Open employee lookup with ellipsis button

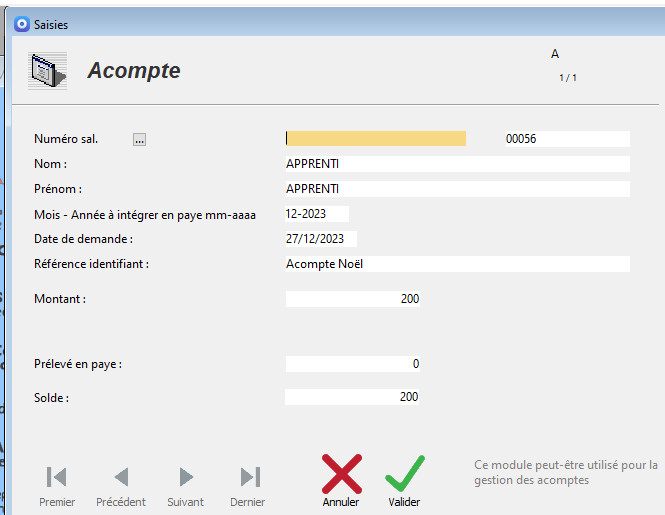click(x=139, y=140)
